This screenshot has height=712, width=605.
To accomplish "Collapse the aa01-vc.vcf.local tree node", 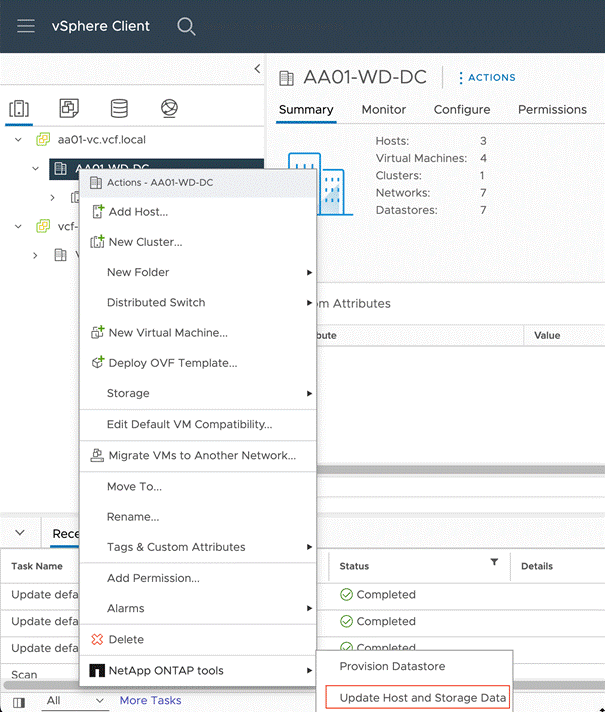I will pos(18,139).
